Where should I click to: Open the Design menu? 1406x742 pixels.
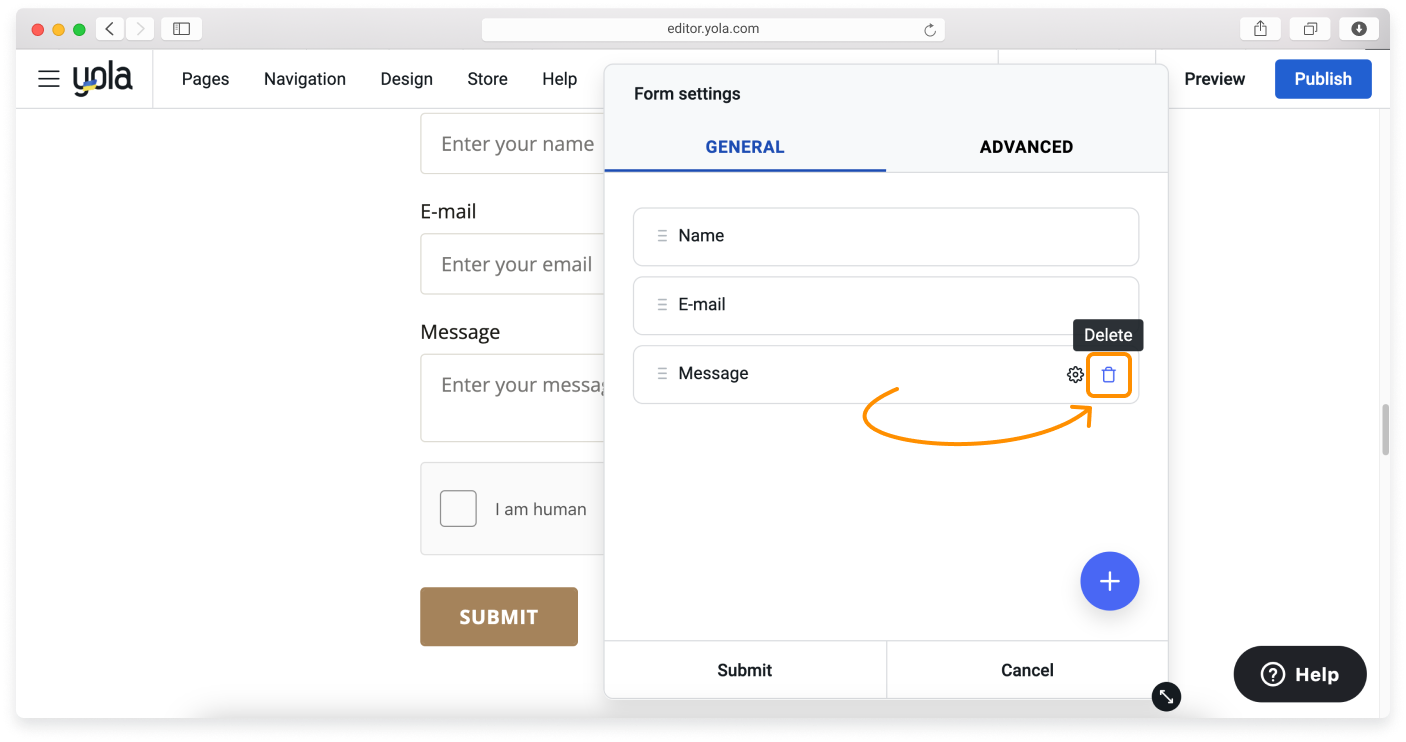[406, 79]
